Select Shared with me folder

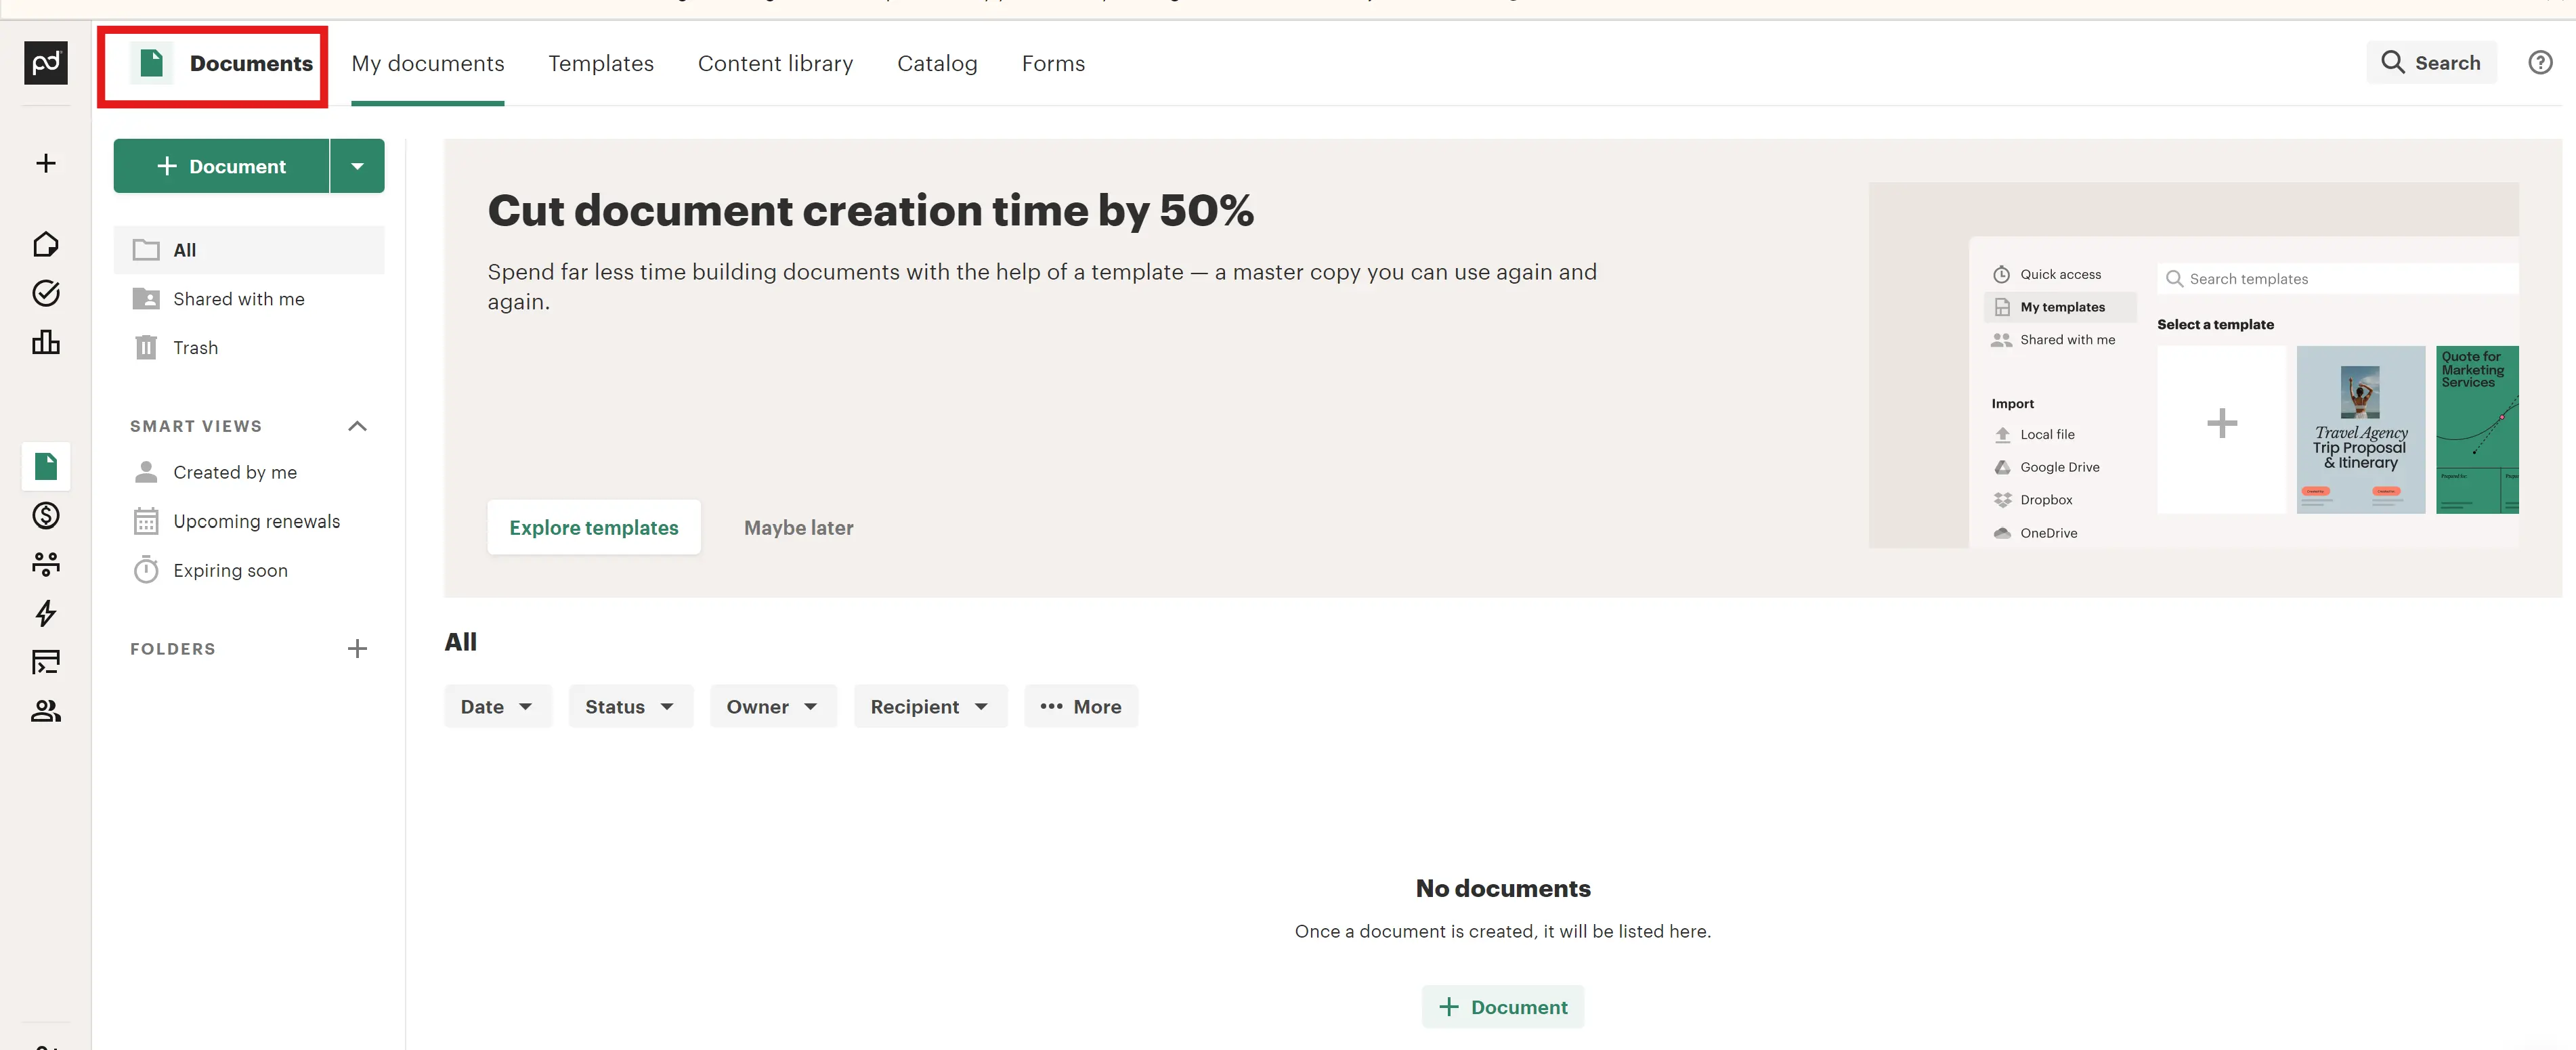238,299
